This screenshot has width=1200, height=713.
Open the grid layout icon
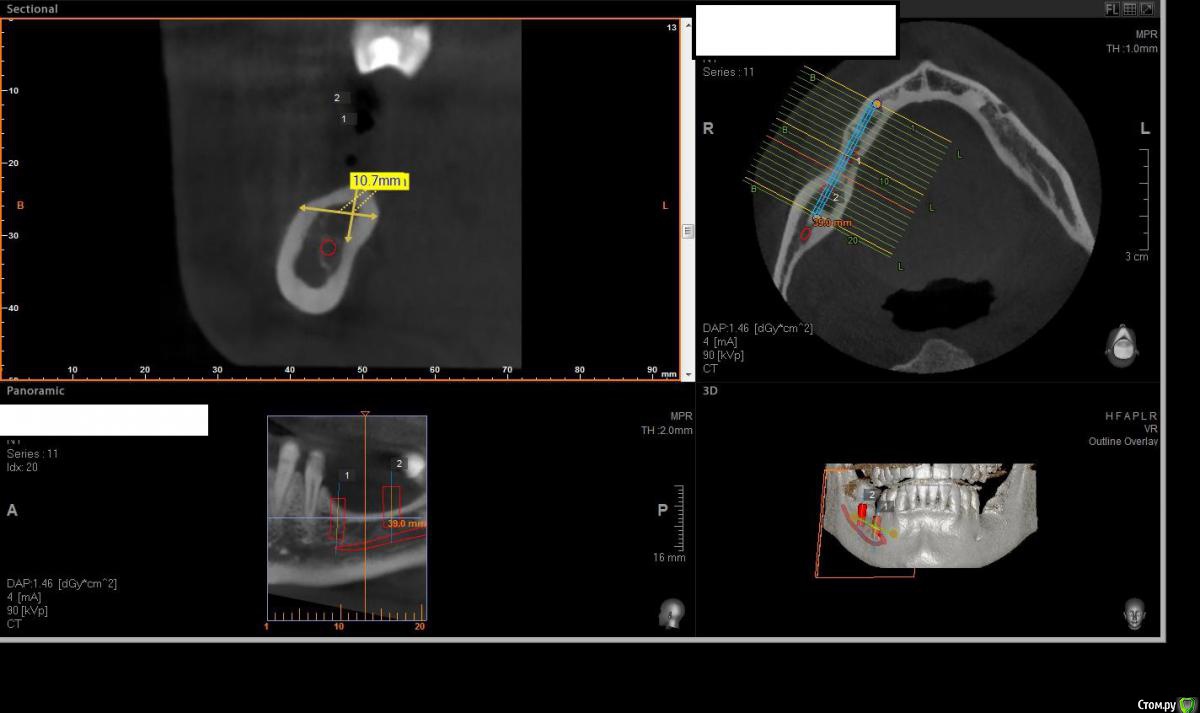click(1129, 9)
